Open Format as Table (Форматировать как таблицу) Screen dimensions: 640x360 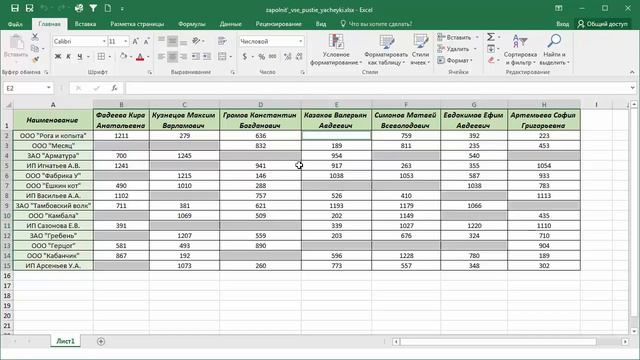click(386, 50)
